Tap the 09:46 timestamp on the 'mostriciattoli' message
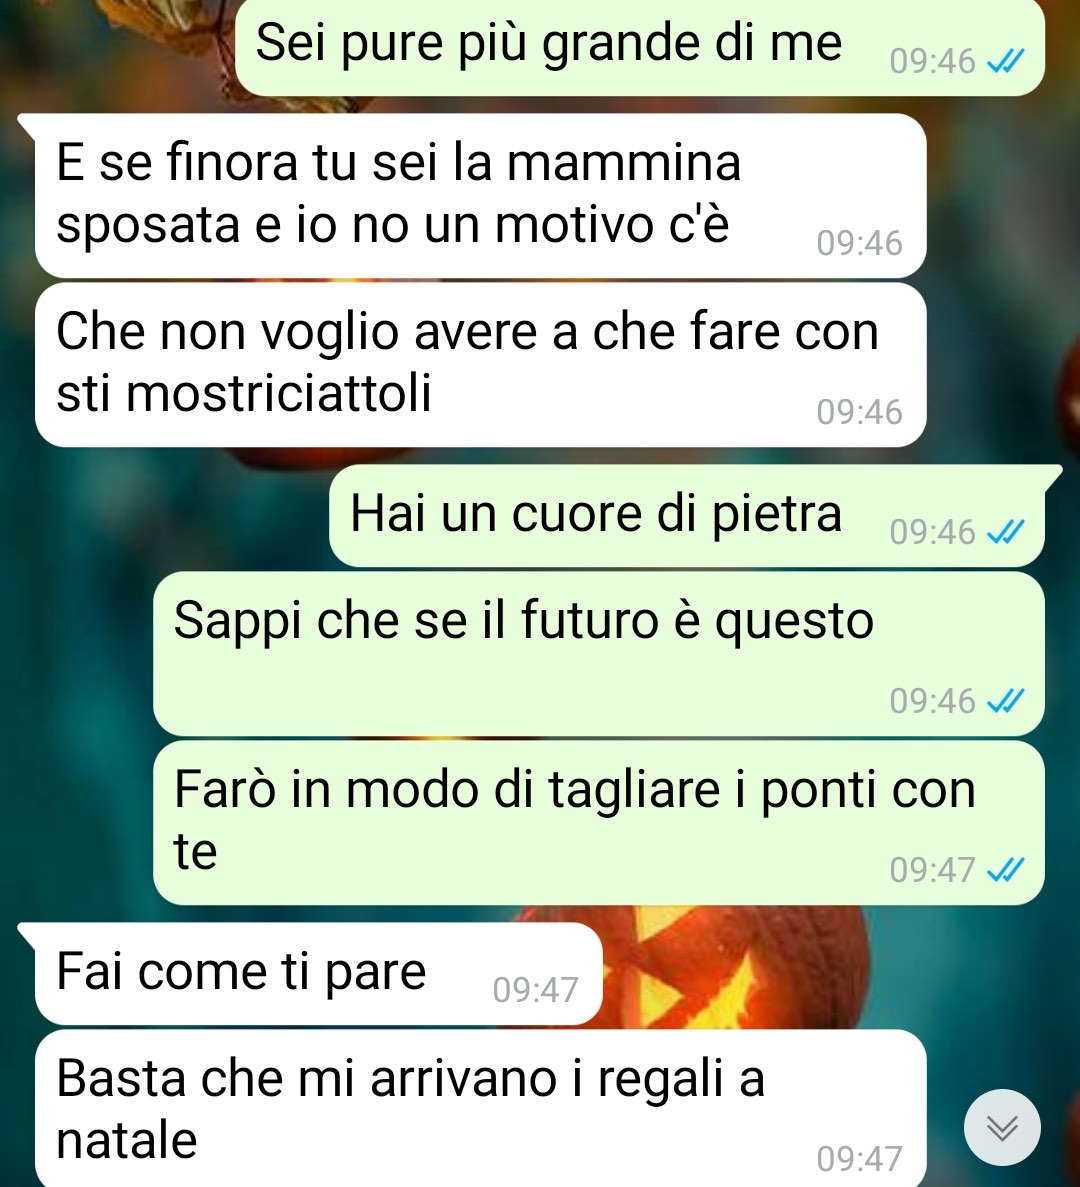Screen dimensions: 1080x1187 [x=859, y=412]
